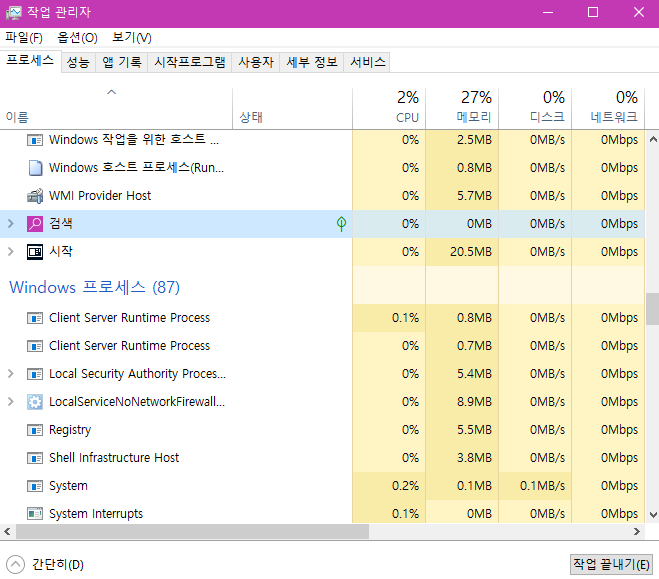Click the horizontal scrollbar right arrow

click(637, 532)
